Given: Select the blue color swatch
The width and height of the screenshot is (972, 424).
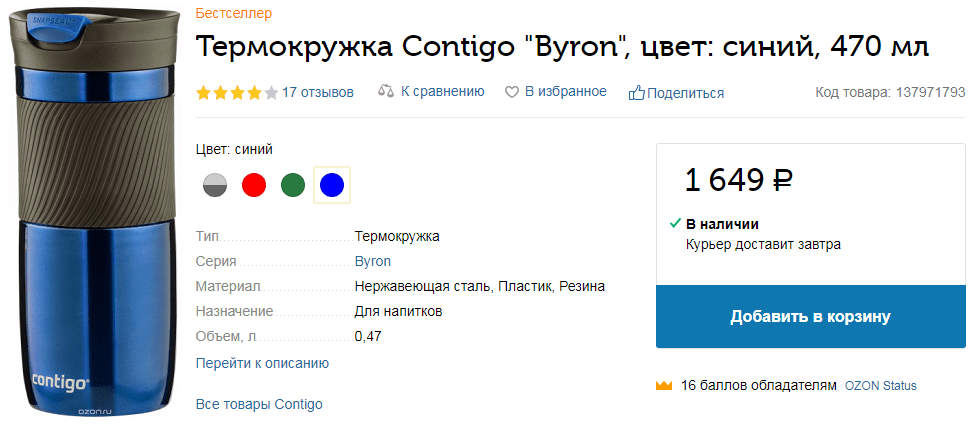Looking at the screenshot, I should pyautogui.click(x=332, y=185).
